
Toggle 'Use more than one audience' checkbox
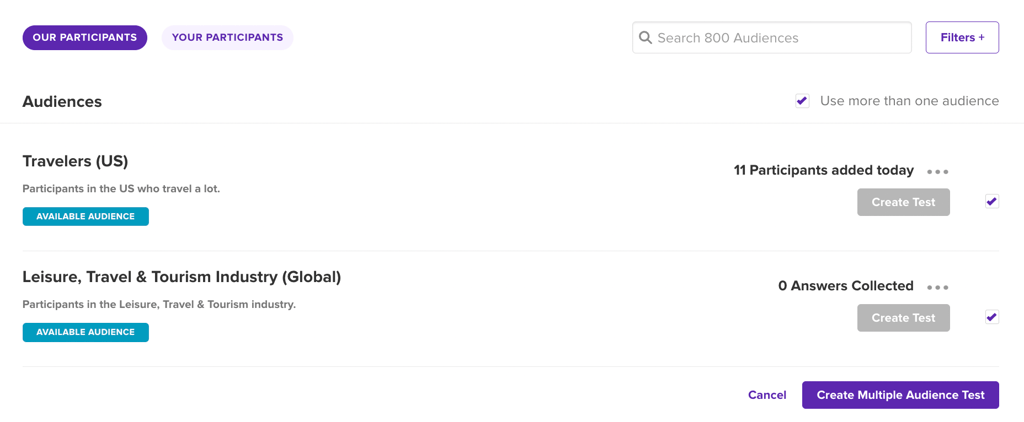[x=802, y=101]
